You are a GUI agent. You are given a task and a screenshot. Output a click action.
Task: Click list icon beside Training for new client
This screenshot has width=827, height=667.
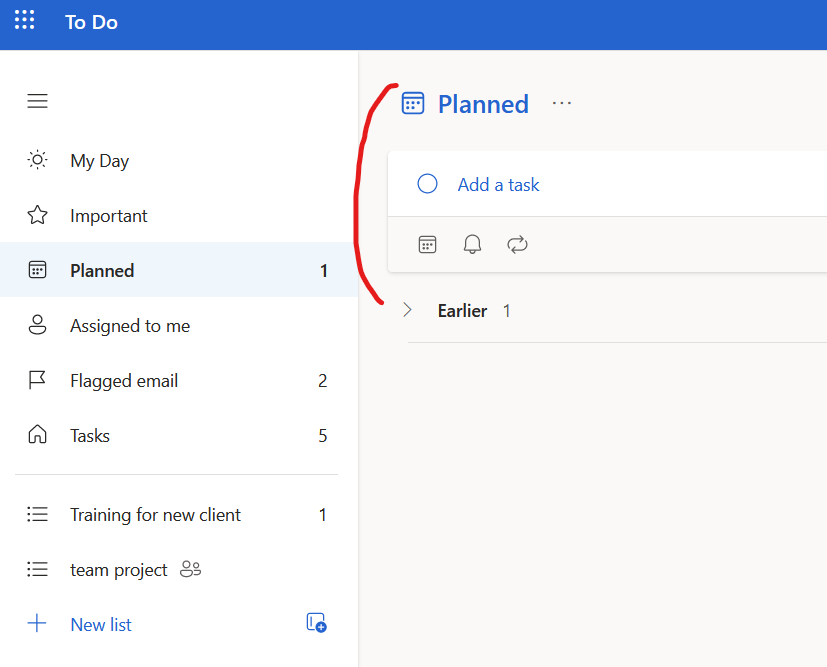click(x=37, y=514)
